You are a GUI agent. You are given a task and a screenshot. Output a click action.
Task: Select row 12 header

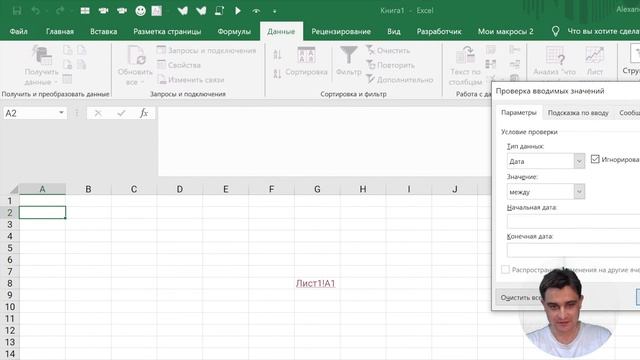pos(10,330)
